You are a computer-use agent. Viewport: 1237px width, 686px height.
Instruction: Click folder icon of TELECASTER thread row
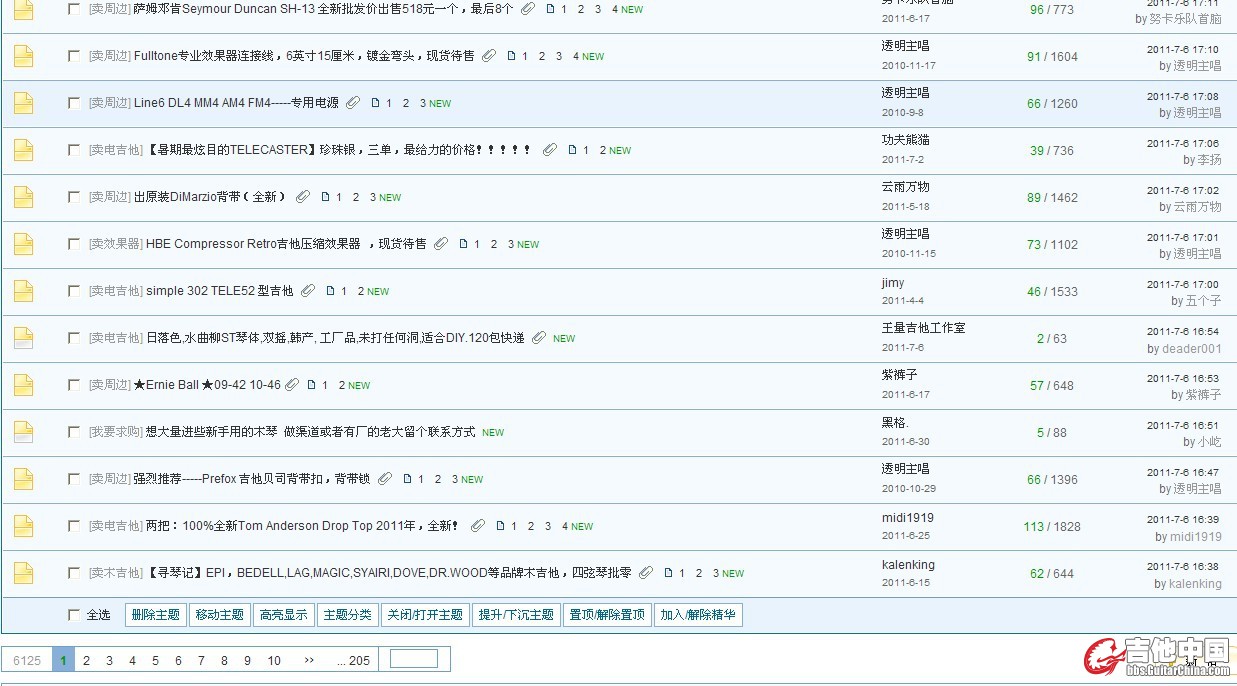[23, 150]
